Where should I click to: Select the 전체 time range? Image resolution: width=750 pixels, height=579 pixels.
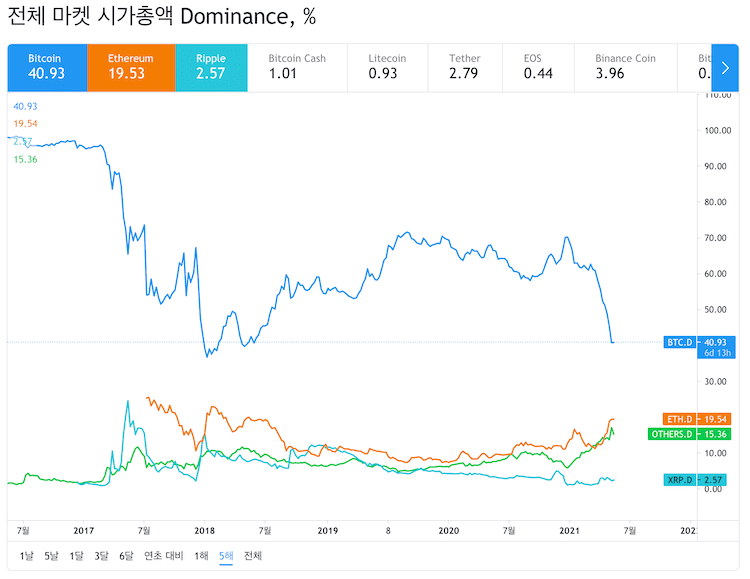click(253, 556)
